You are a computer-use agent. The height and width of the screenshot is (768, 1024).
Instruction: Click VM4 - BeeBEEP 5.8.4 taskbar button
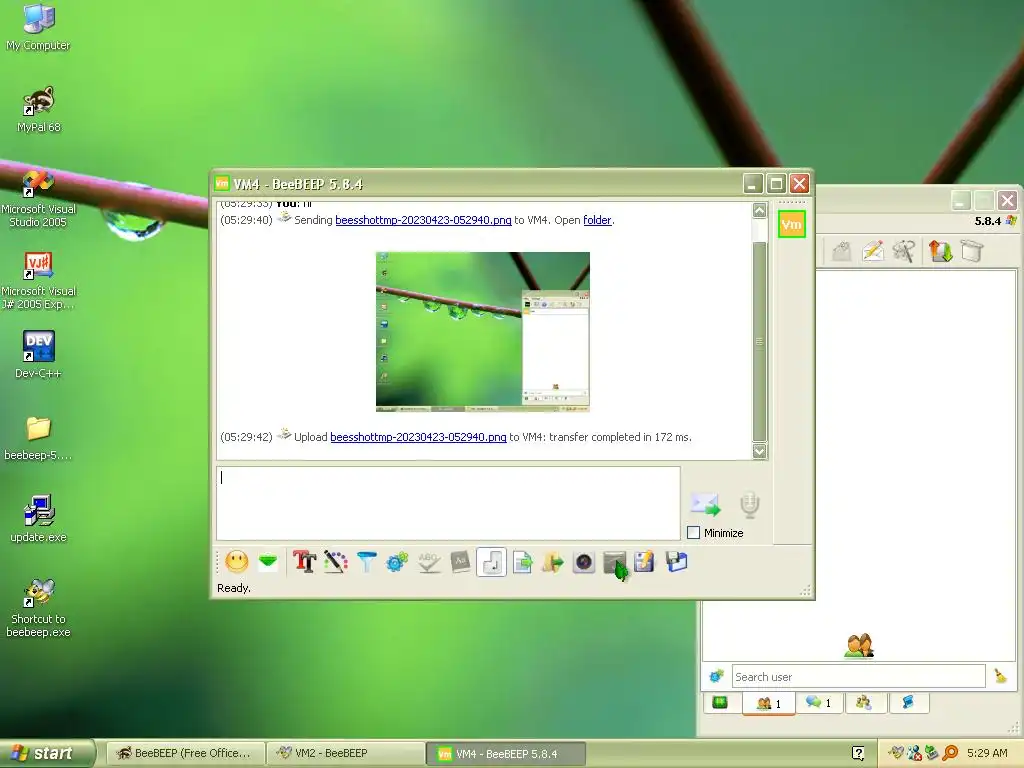506,754
